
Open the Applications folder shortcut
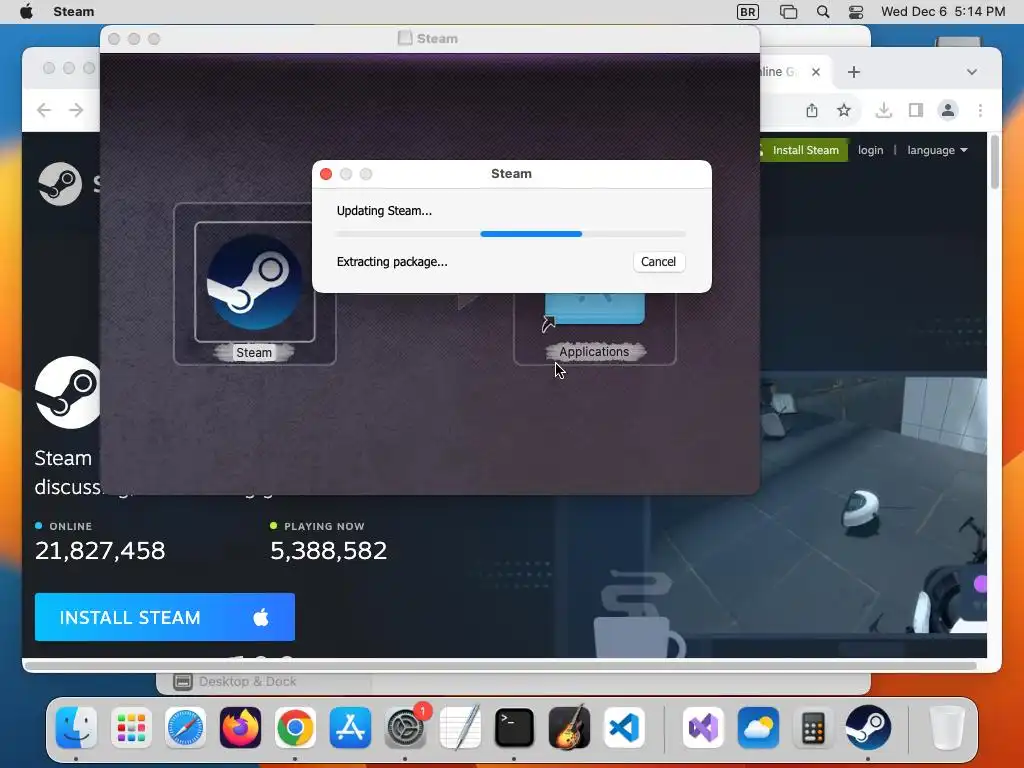[594, 308]
